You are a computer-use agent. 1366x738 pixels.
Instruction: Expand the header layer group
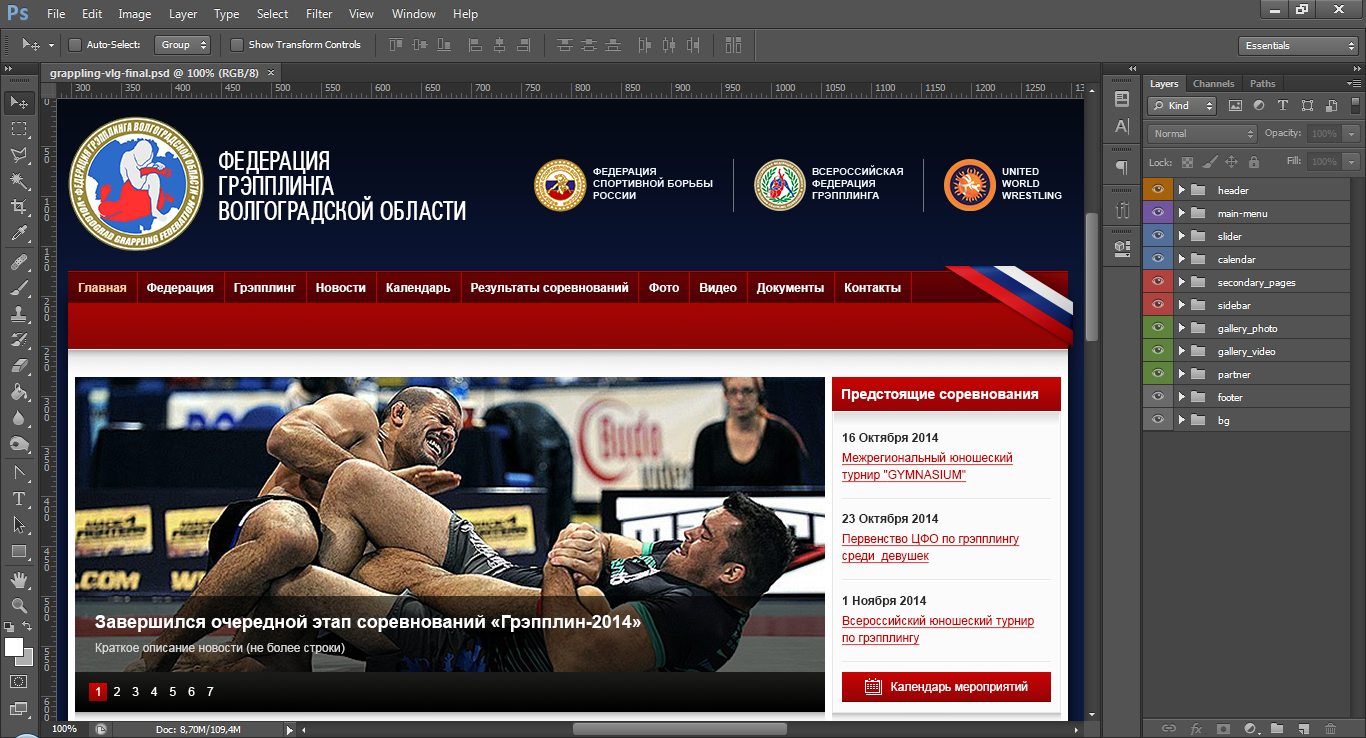[1181, 190]
